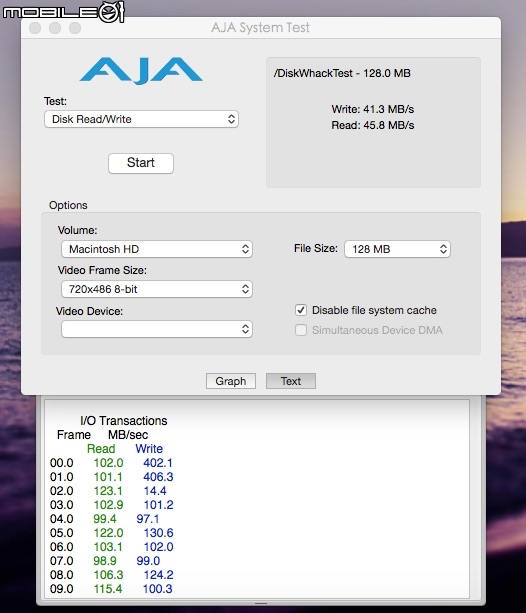Click the AJA System Test window title
Image resolution: width=526 pixels, height=613 pixels.
260,28
